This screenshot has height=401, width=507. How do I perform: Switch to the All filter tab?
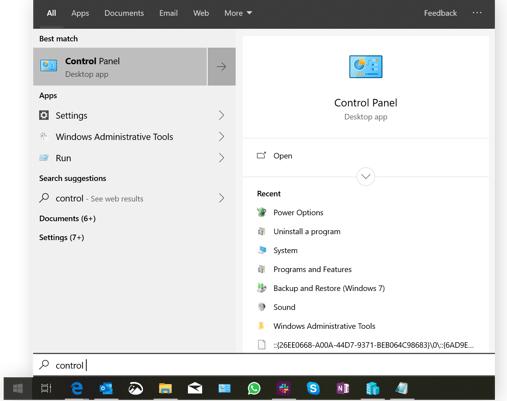coord(51,13)
